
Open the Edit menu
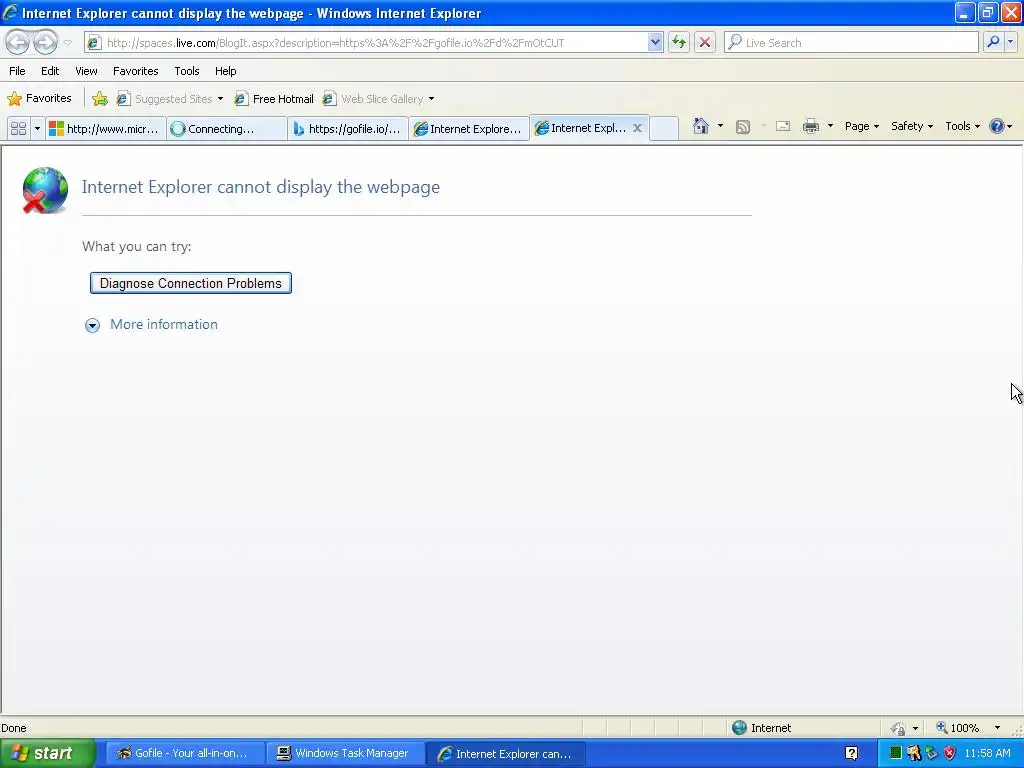click(x=50, y=71)
